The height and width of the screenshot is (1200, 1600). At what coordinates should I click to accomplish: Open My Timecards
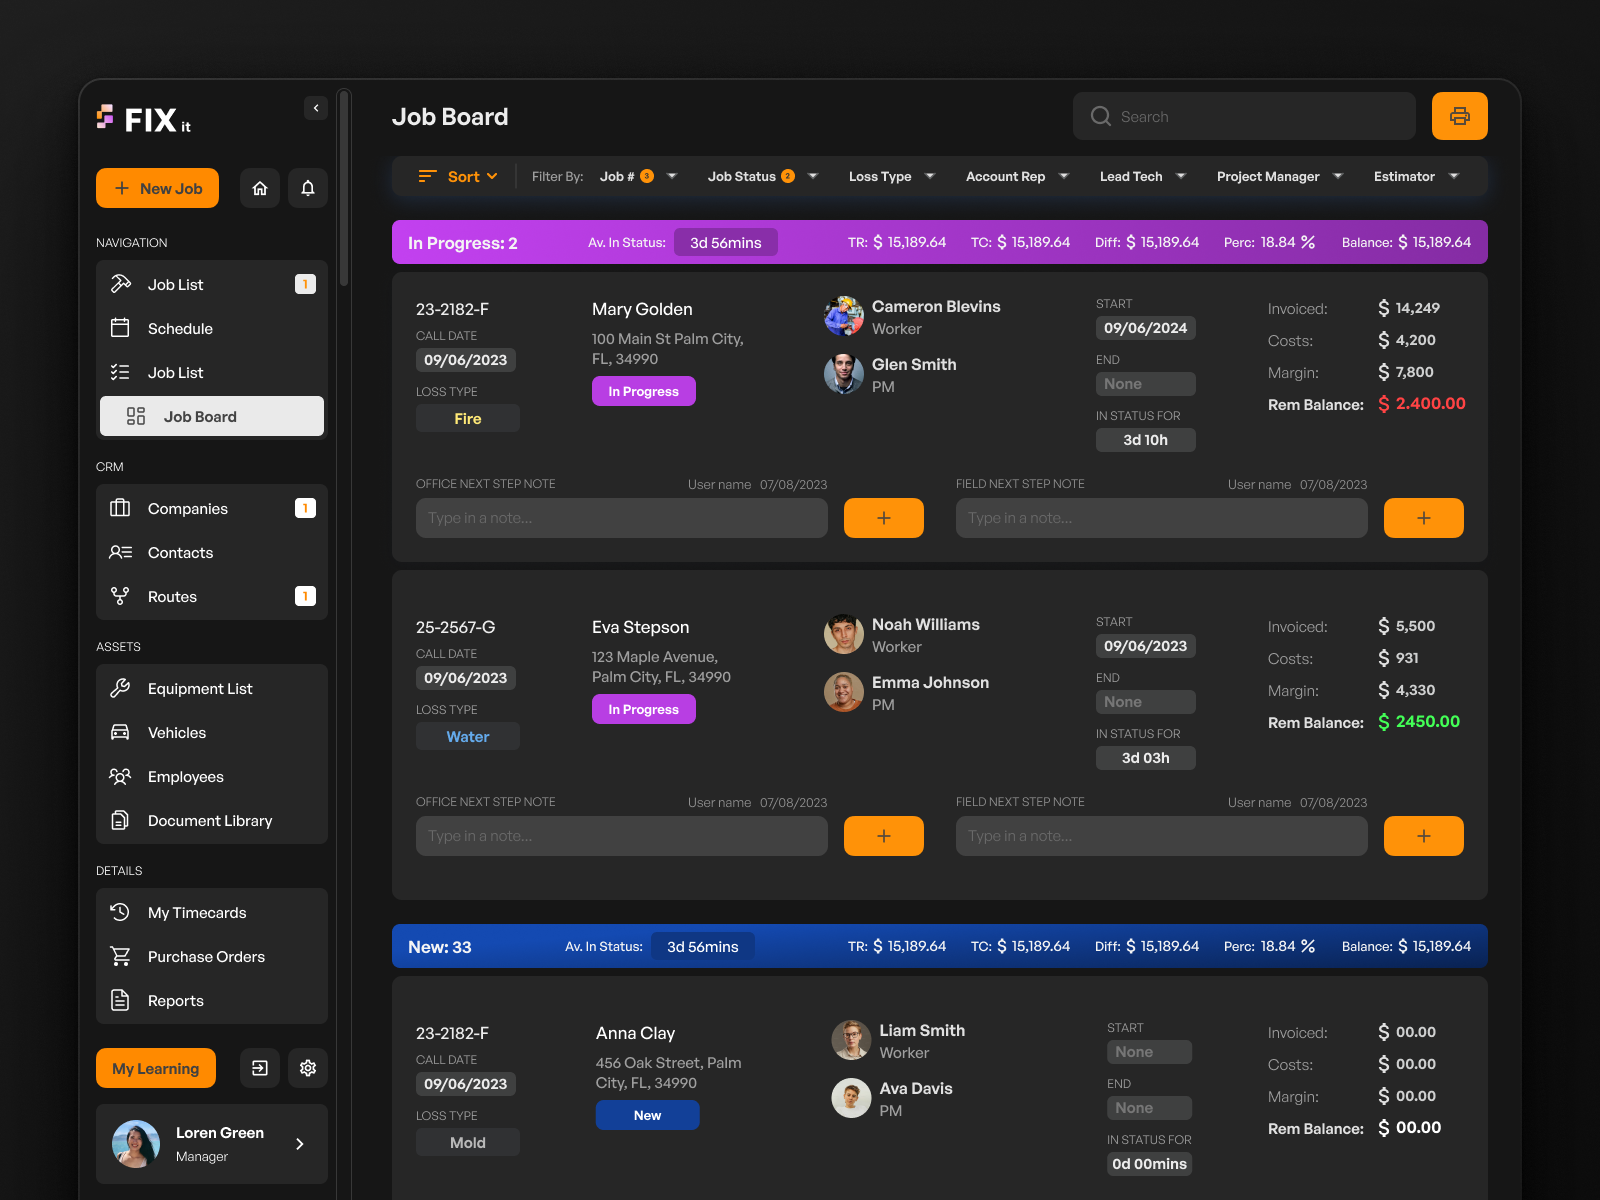point(196,912)
